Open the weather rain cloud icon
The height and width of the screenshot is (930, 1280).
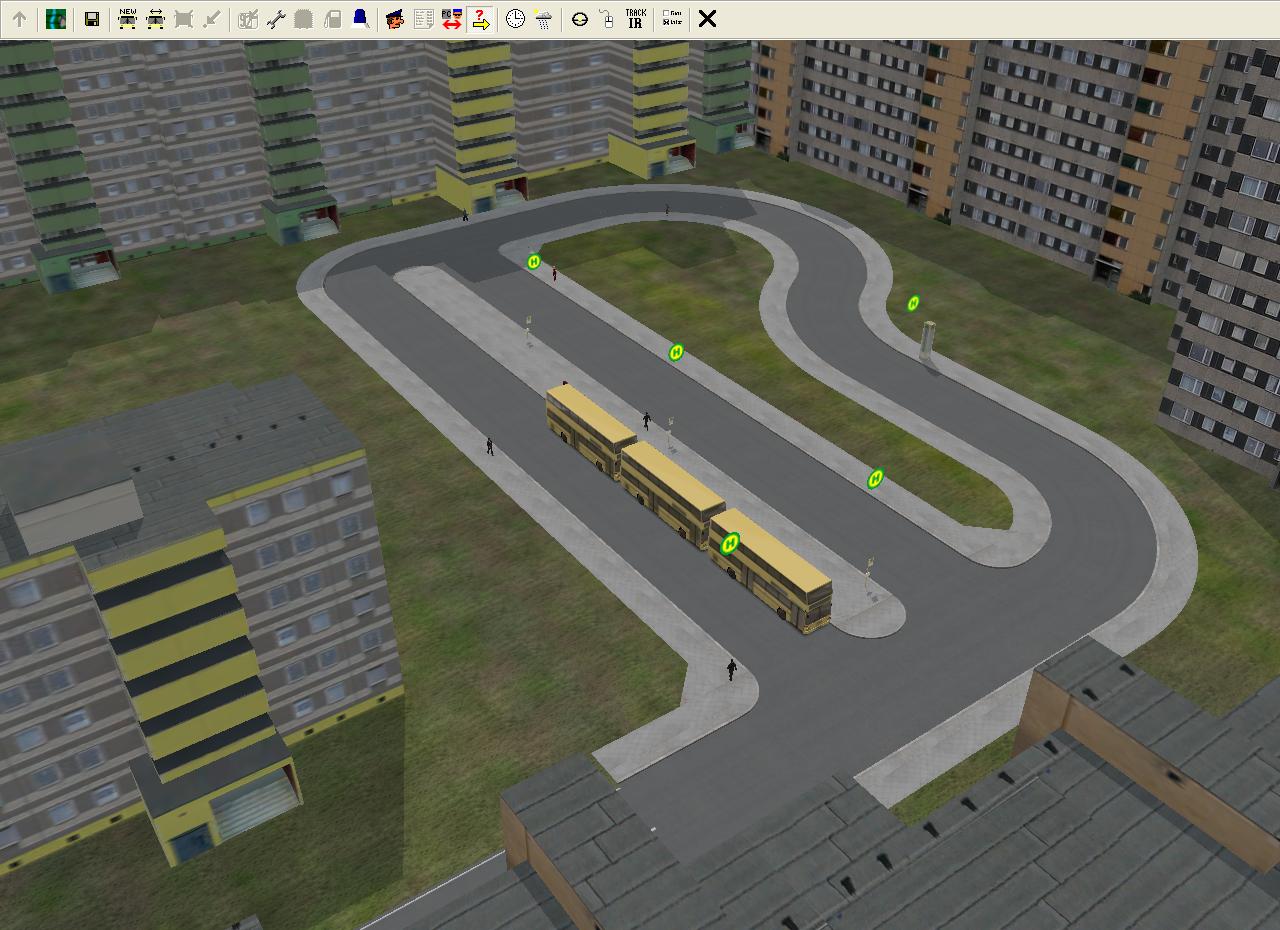pos(543,19)
